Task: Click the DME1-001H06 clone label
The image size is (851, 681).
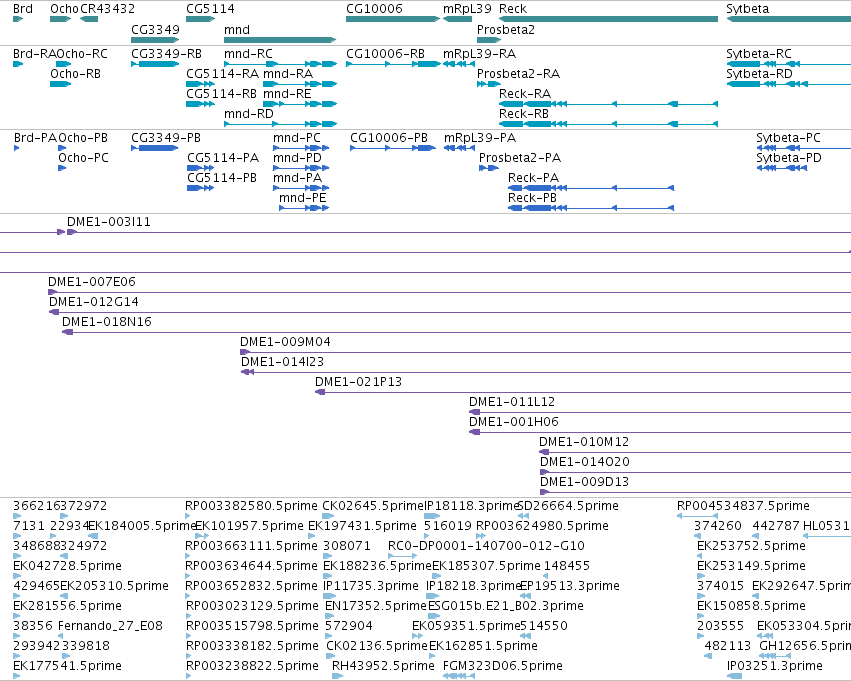Action: (x=513, y=422)
